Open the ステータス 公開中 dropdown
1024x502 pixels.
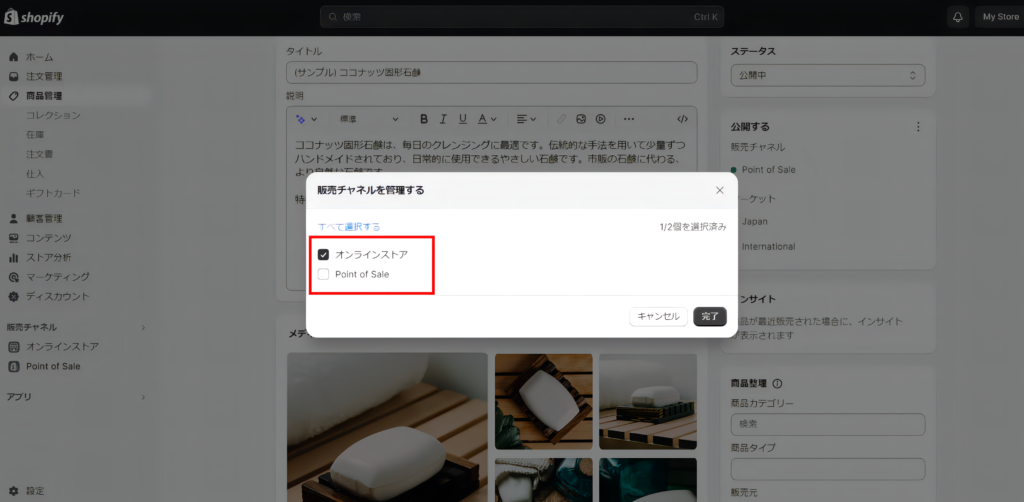(827, 75)
